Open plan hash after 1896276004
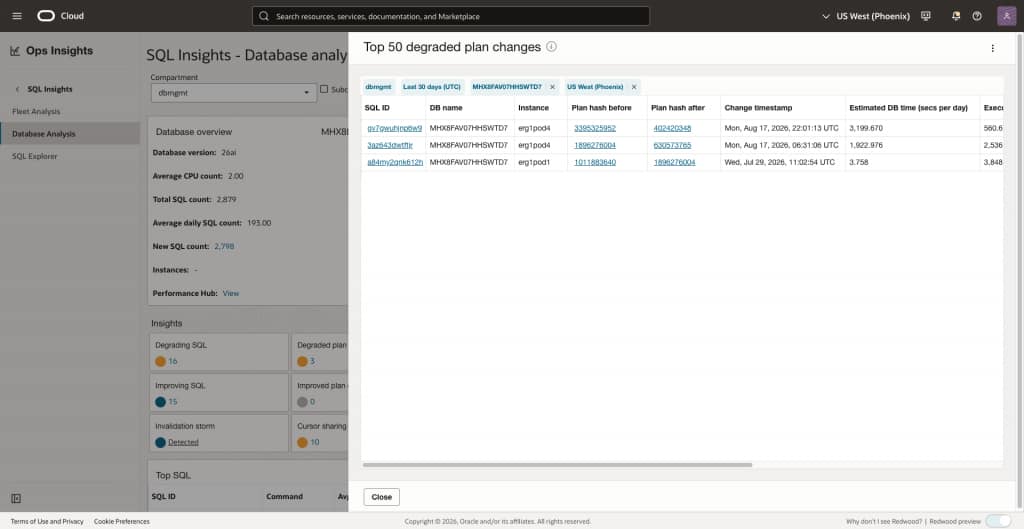The height and width of the screenshot is (529, 1024). pyautogui.click(x=674, y=162)
